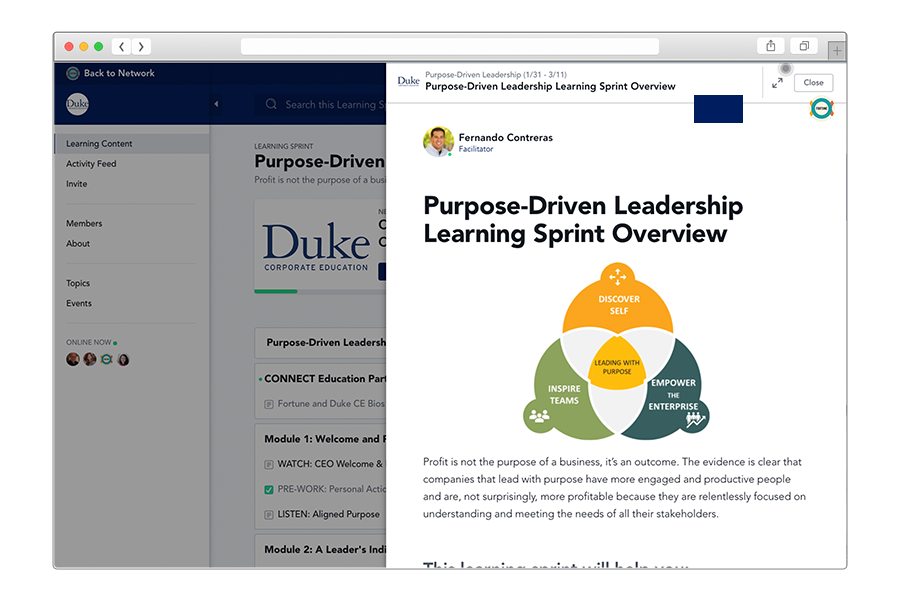Click the Leading with Purpose diagram image
This screenshot has height=600, width=900.
(616, 351)
